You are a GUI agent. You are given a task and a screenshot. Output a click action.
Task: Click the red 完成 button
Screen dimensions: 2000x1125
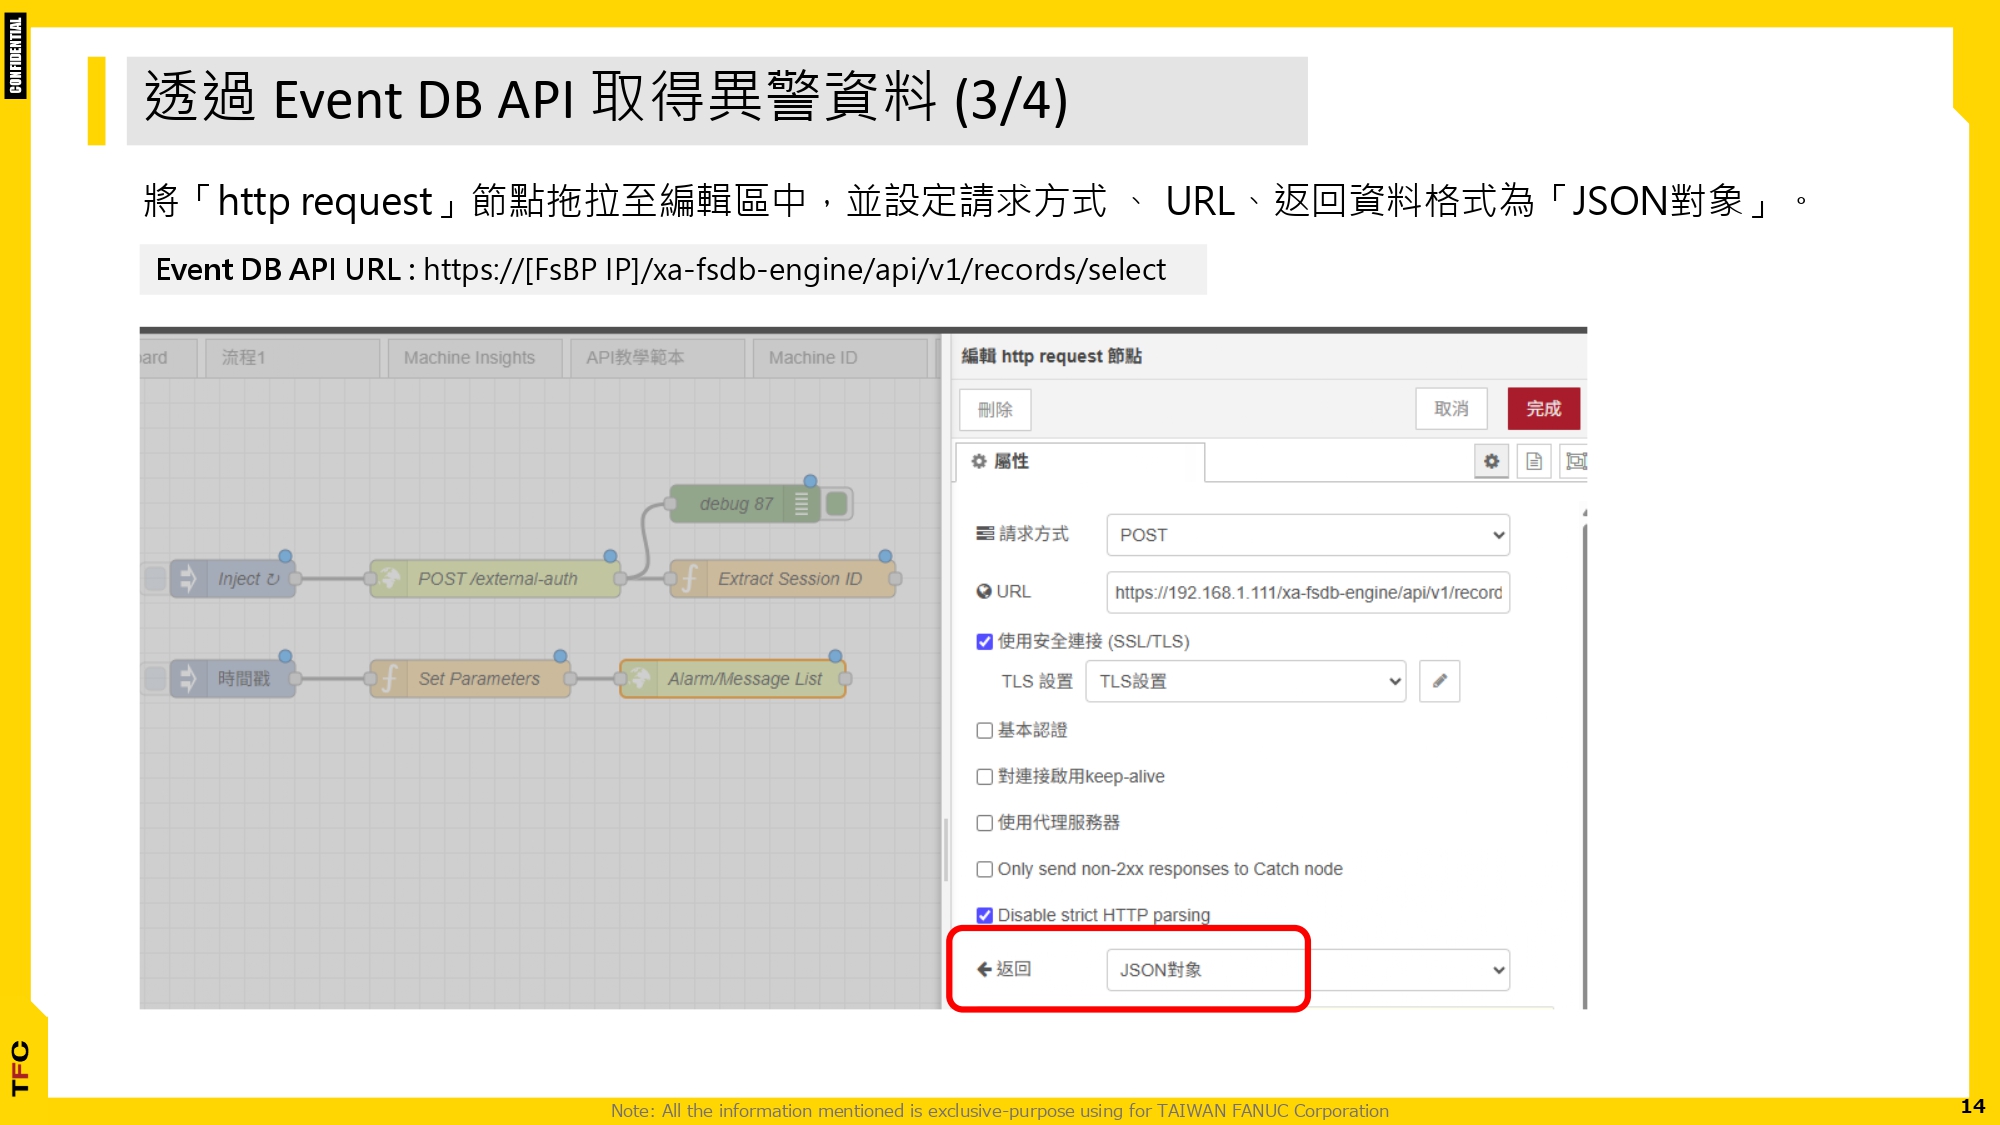pyautogui.click(x=1543, y=409)
